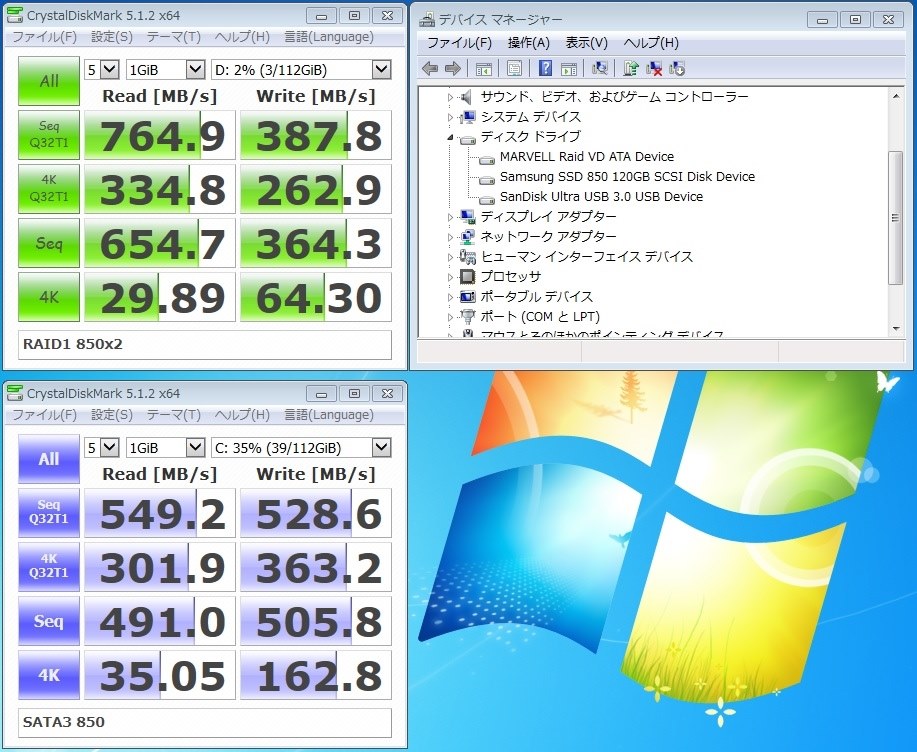Click the green CrystalDiskMark window title icon
This screenshot has width=917, height=752.
coord(15,15)
